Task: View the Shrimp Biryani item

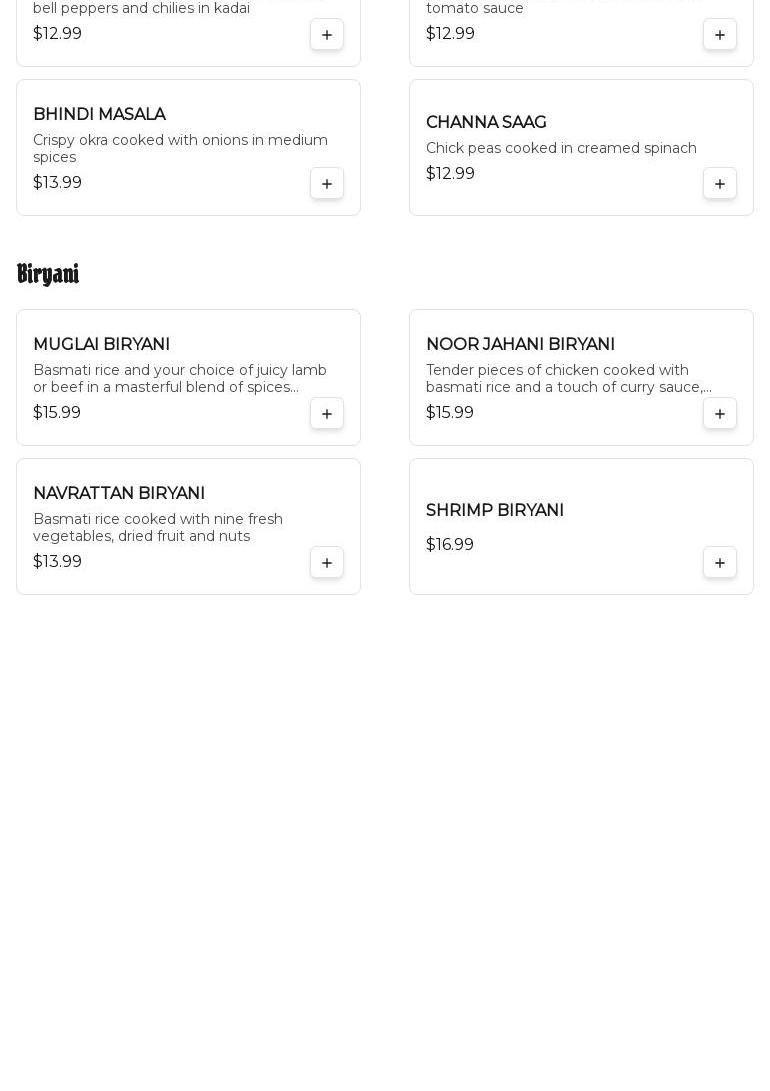Action: click(495, 511)
